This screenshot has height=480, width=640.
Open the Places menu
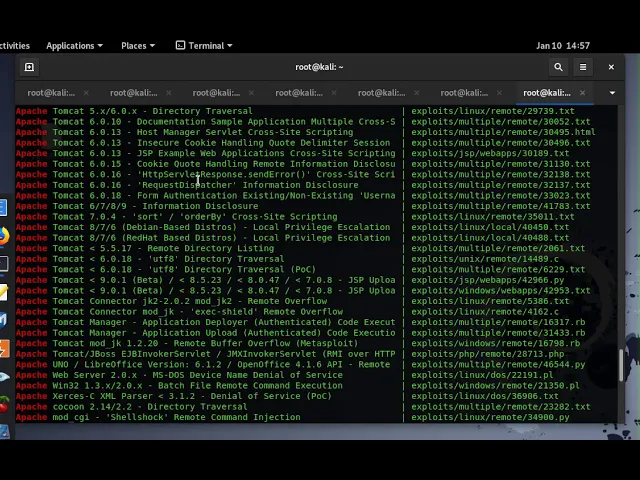click(138, 46)
